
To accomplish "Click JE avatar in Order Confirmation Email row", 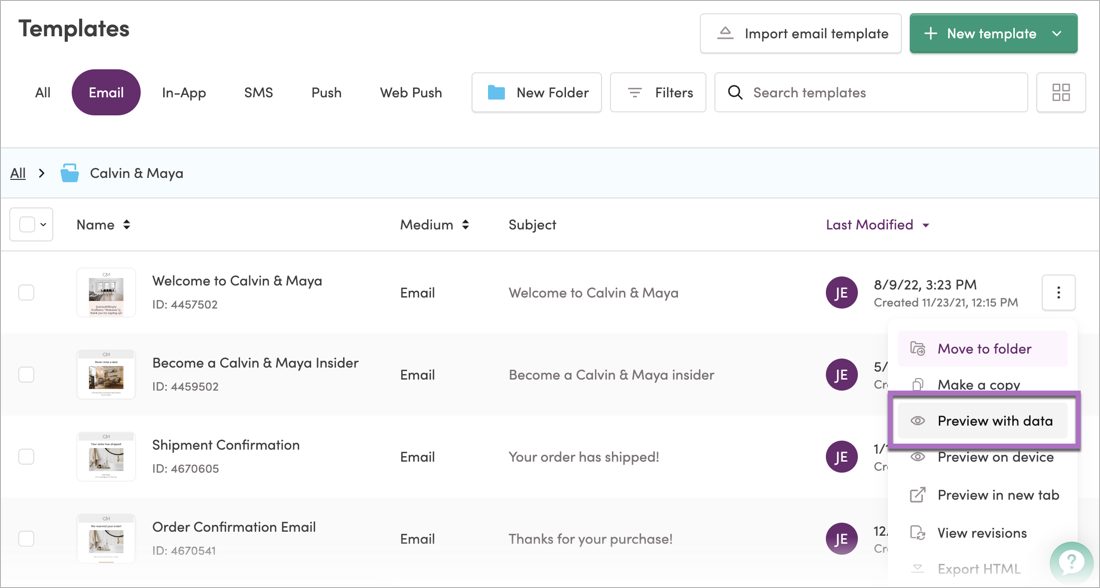I will pos(841,540).
